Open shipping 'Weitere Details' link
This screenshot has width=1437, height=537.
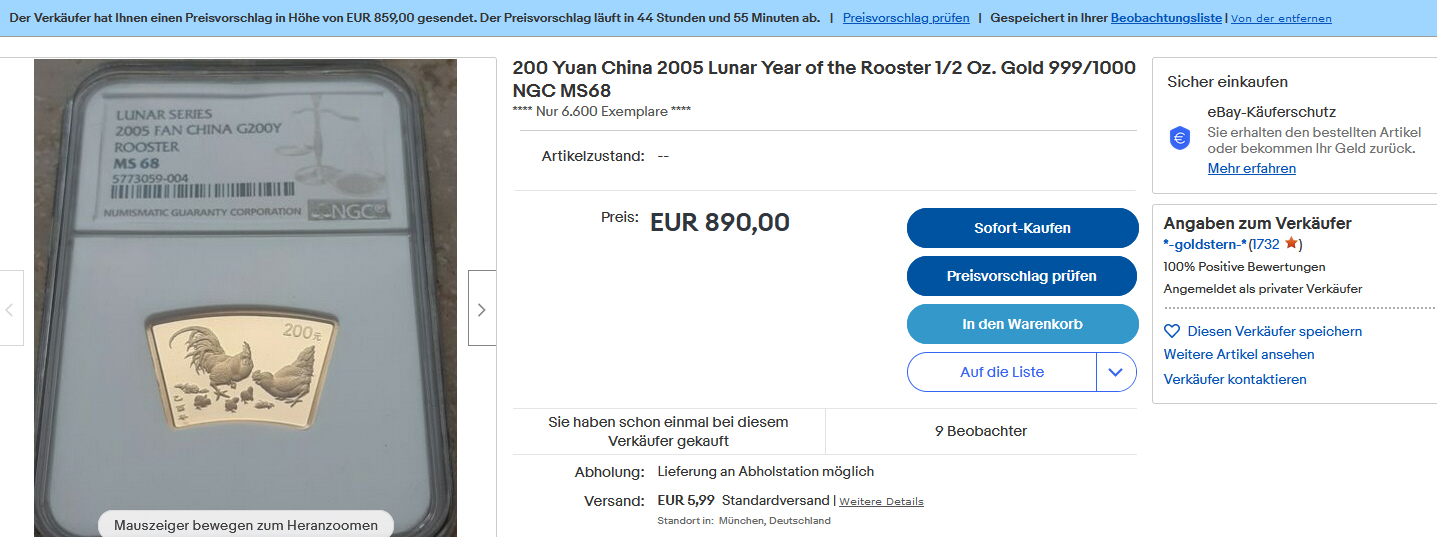881,501
